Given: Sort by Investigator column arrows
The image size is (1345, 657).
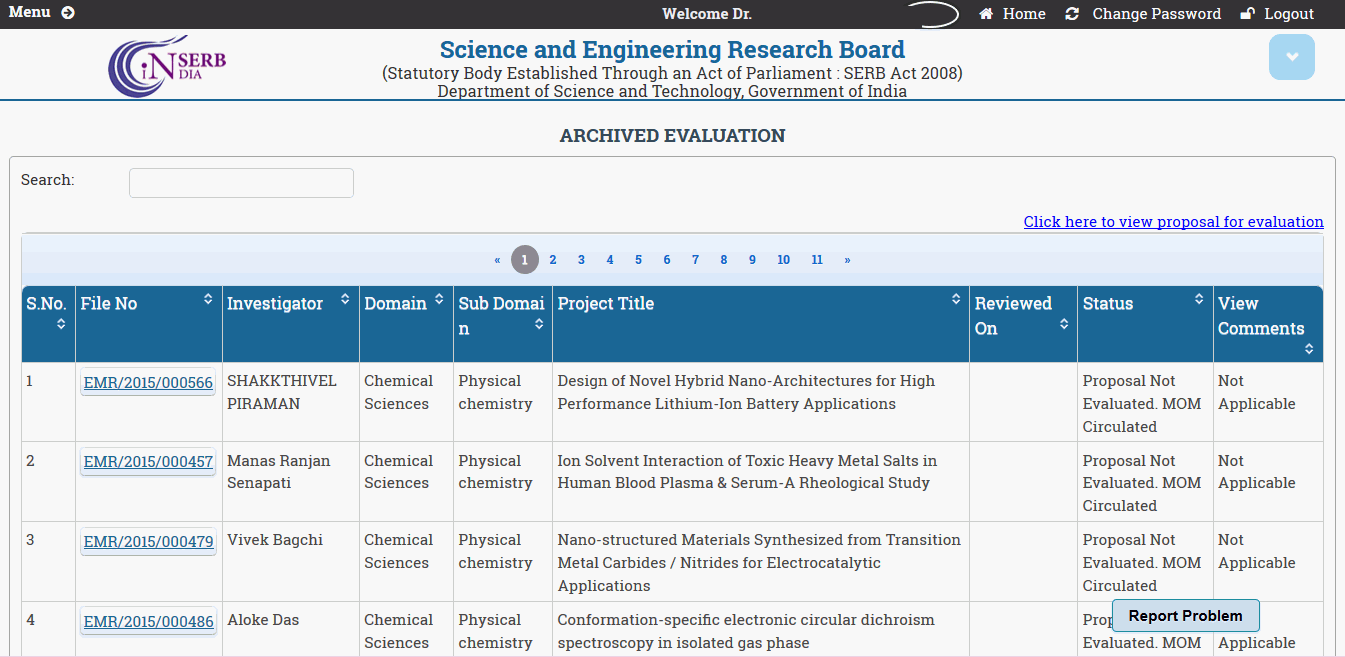Looking at the screenshot, I should coord(345,299).
